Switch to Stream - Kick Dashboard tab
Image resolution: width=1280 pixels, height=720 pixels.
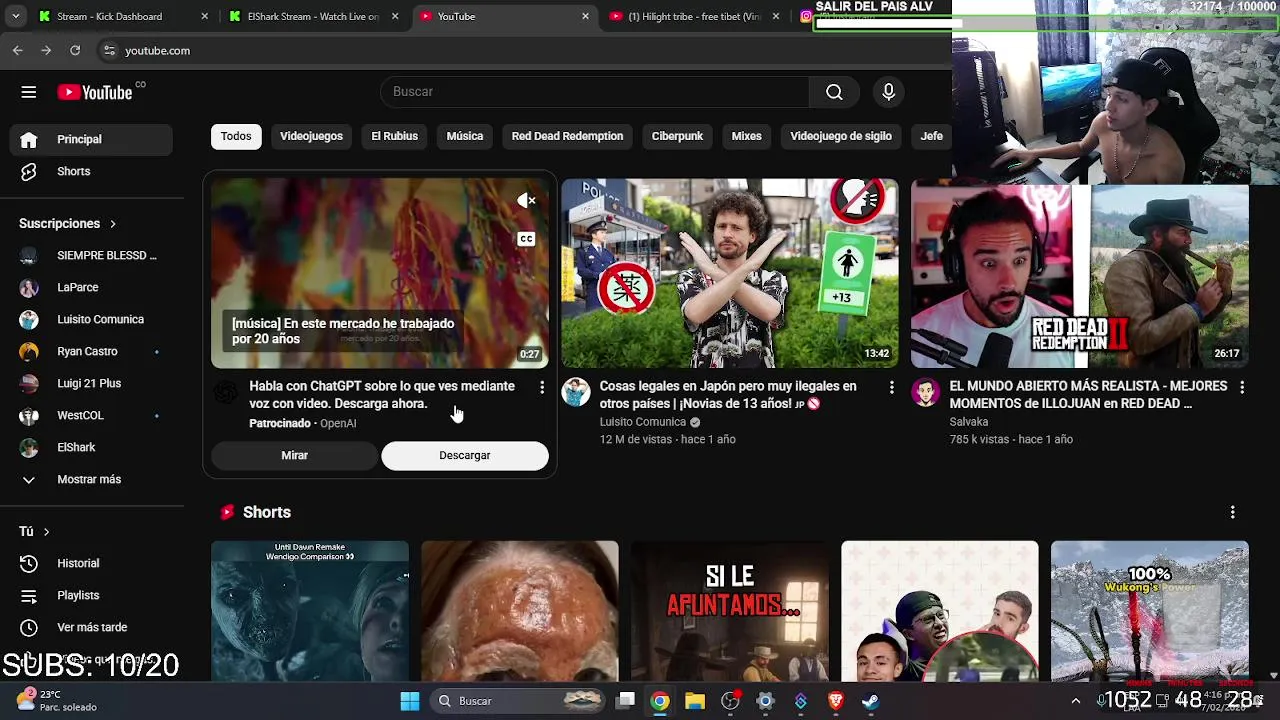[125, 16]
